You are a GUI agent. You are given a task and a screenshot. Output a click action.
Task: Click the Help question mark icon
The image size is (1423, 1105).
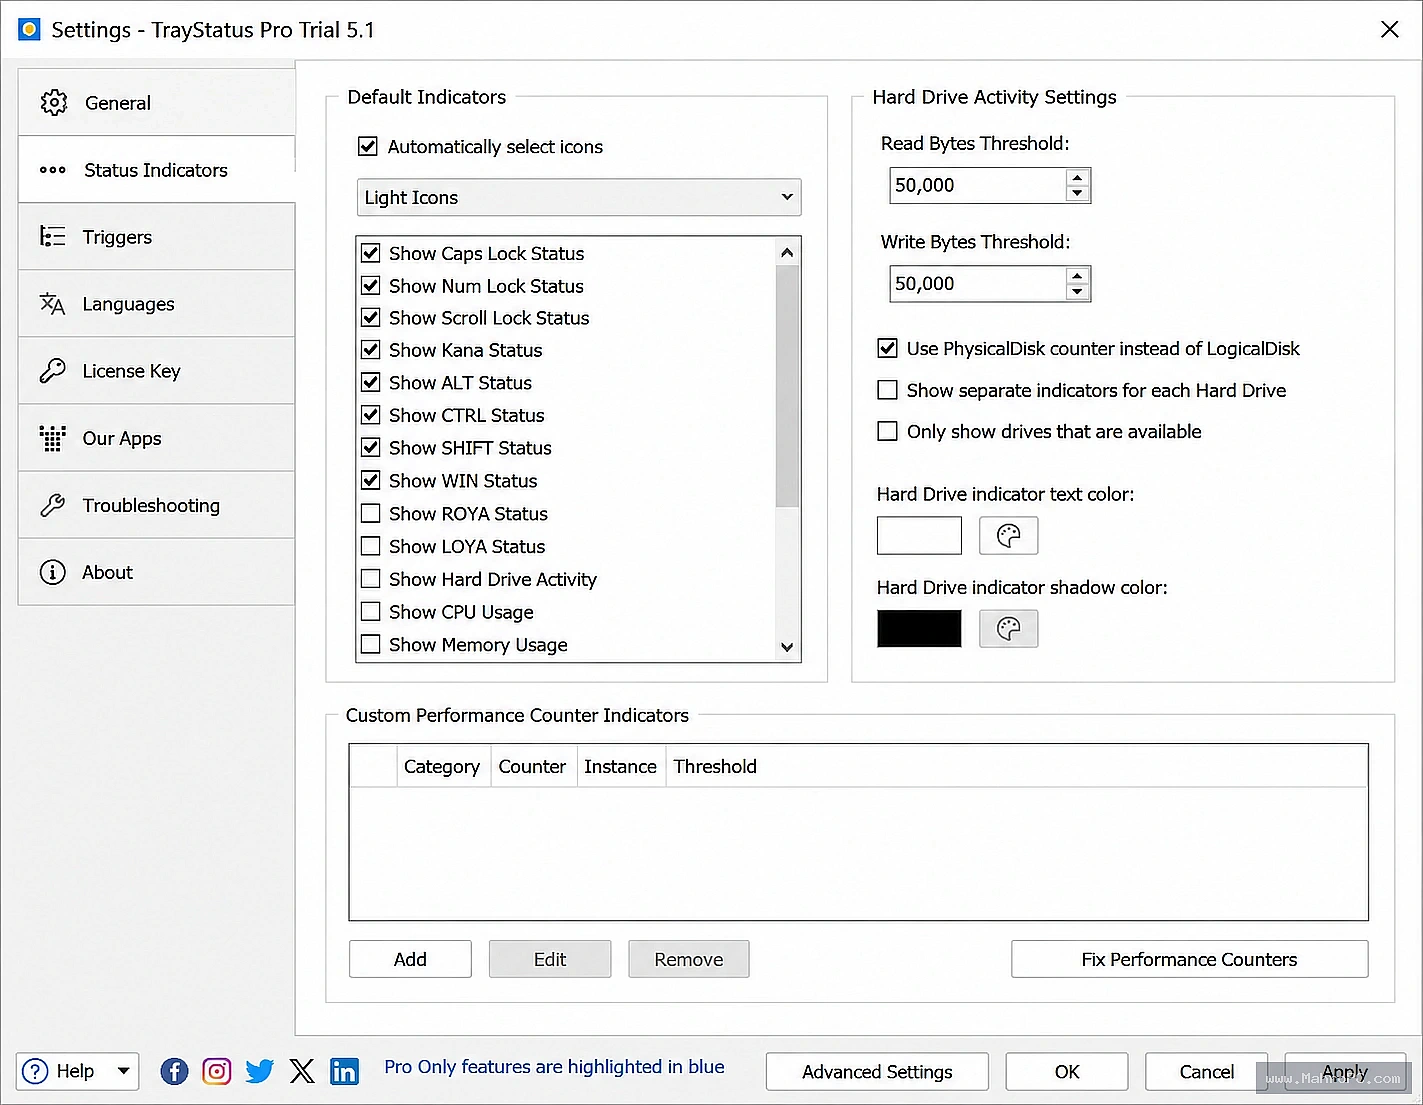coord(35,1072)
